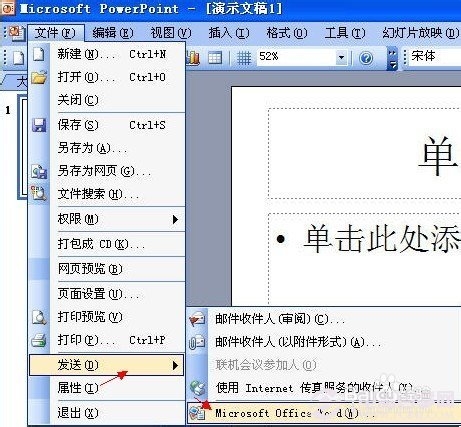Screen dimensions: 461x427
Task: Choose Package for CD (打包成 CD)
Action: (107, 244)
